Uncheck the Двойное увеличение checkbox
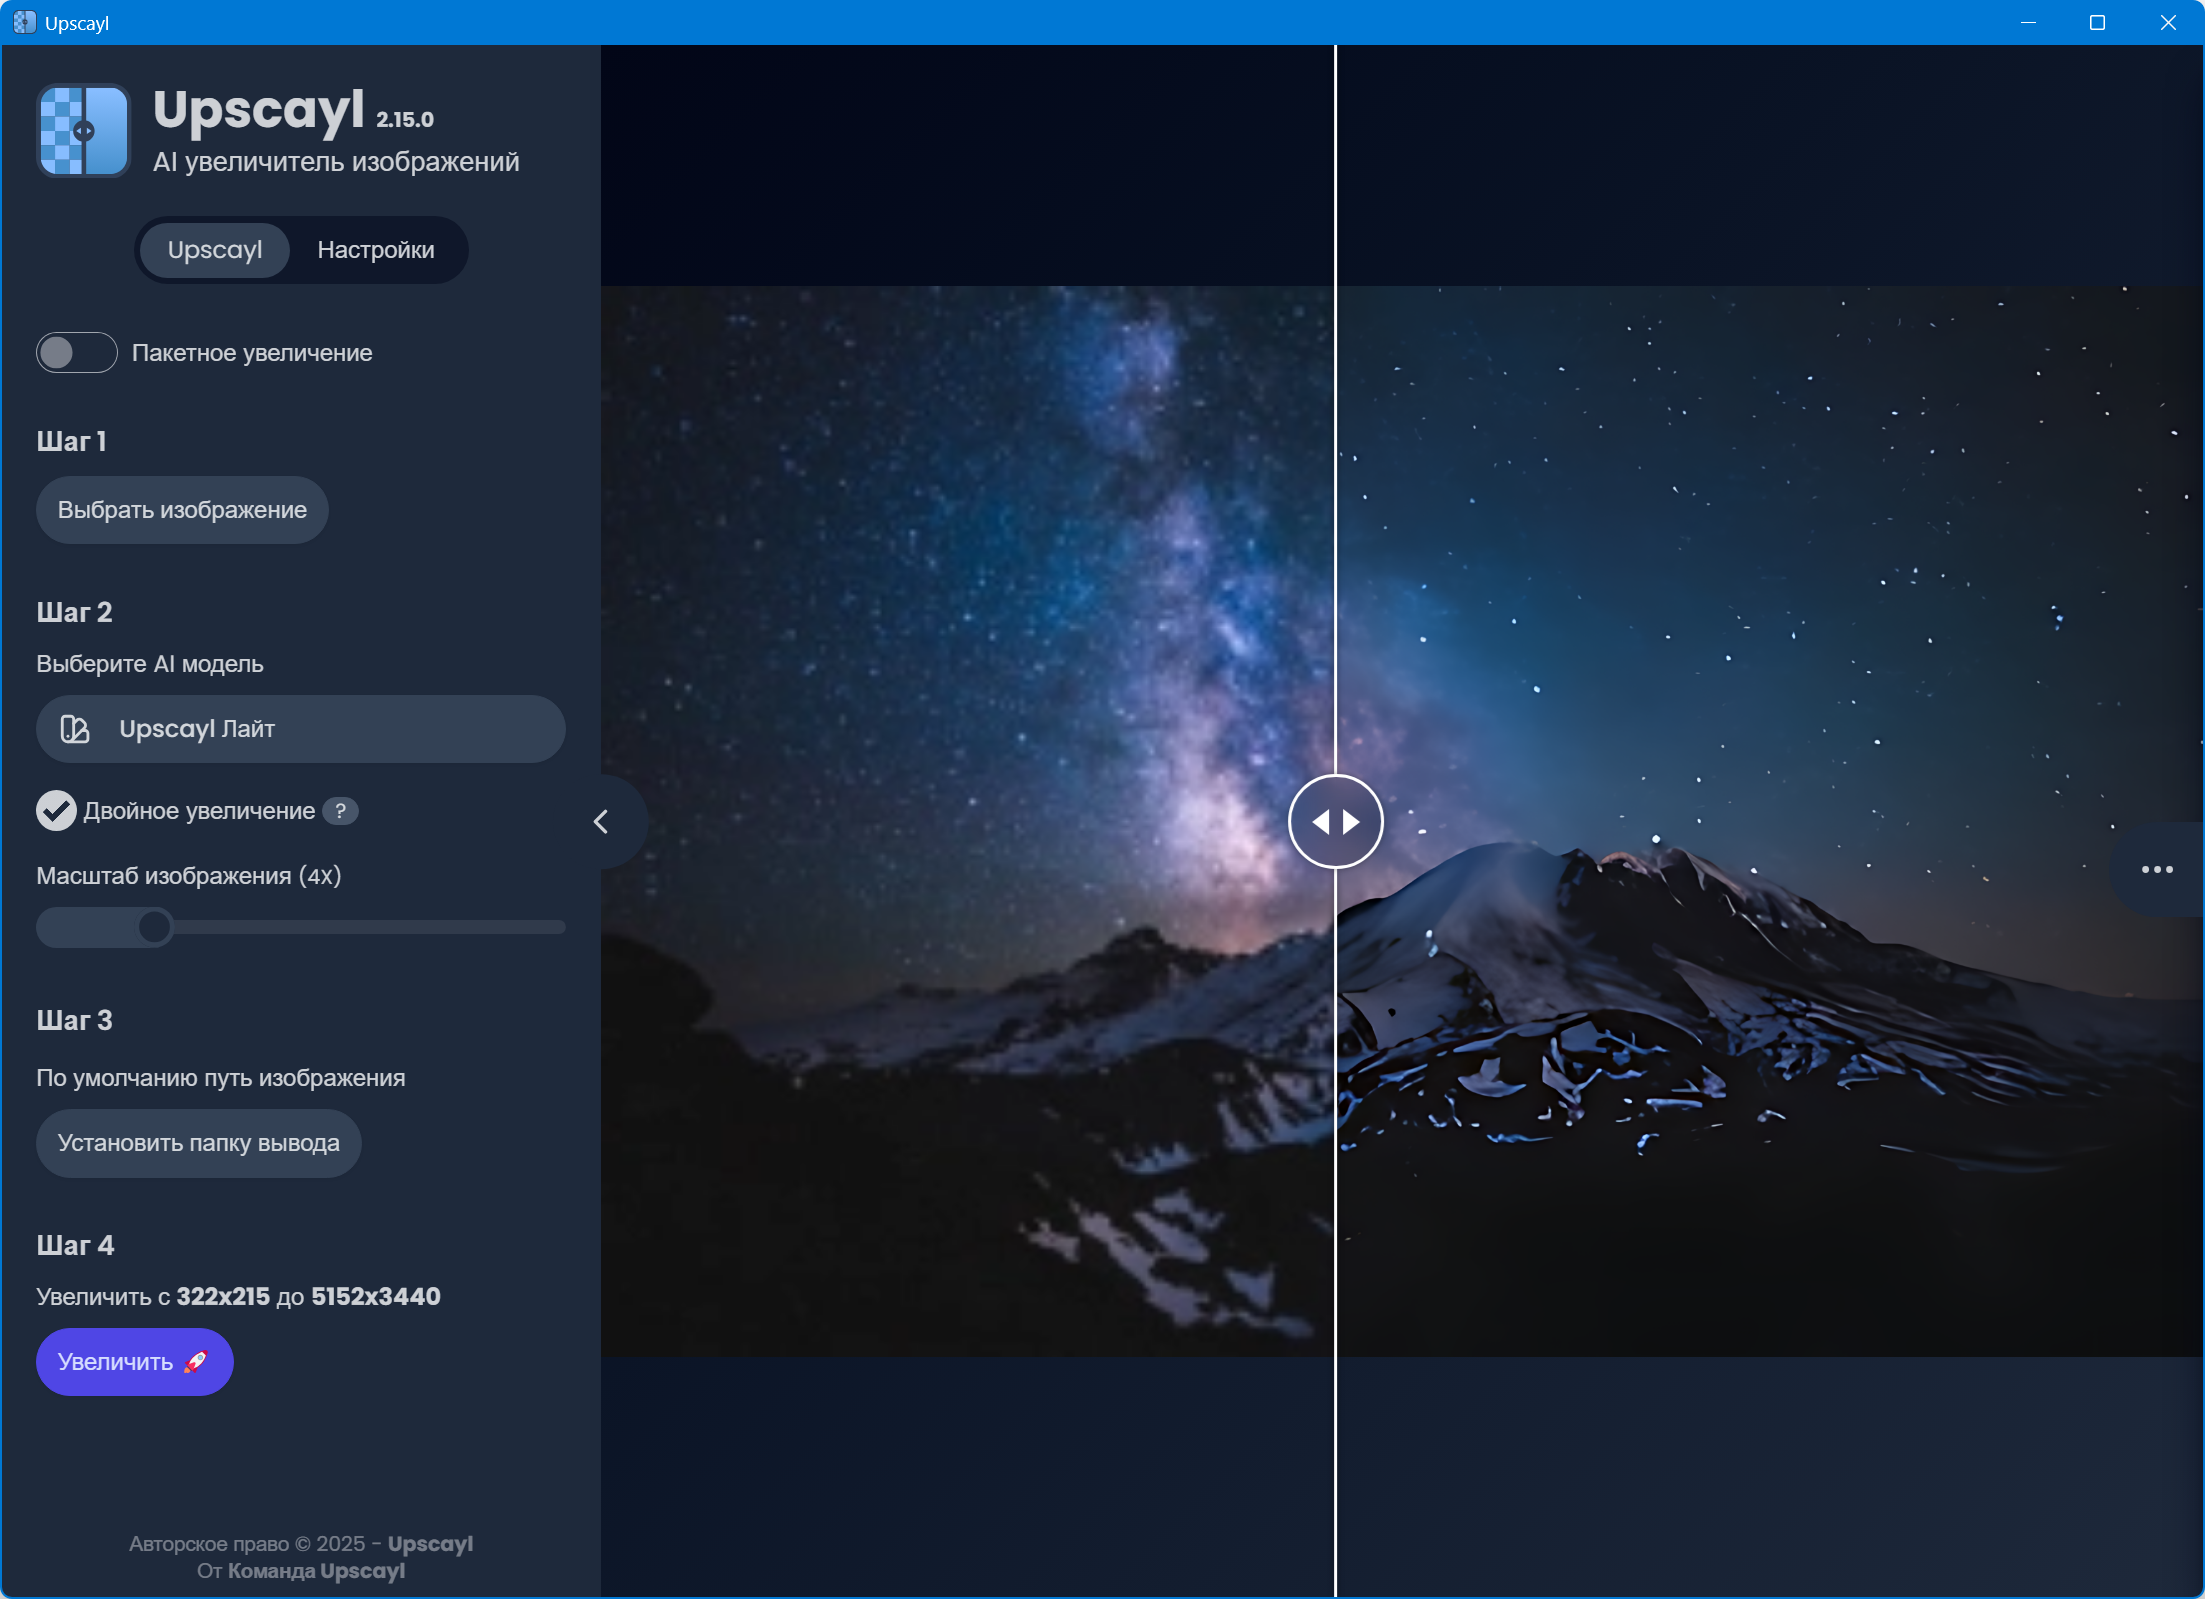Image resolution: width=2205 pixels, height=1599 pixels. [x=56, y=811]
